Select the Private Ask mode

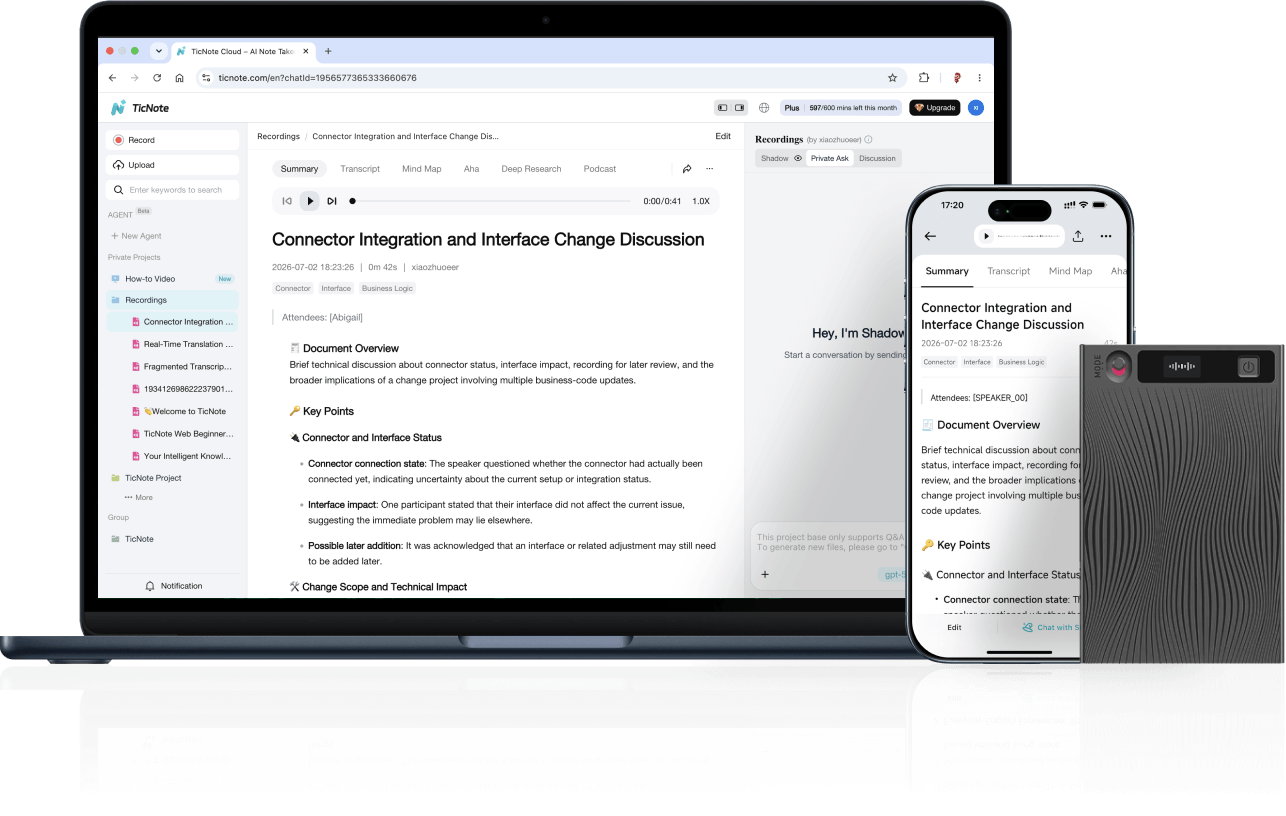[830, 158]
